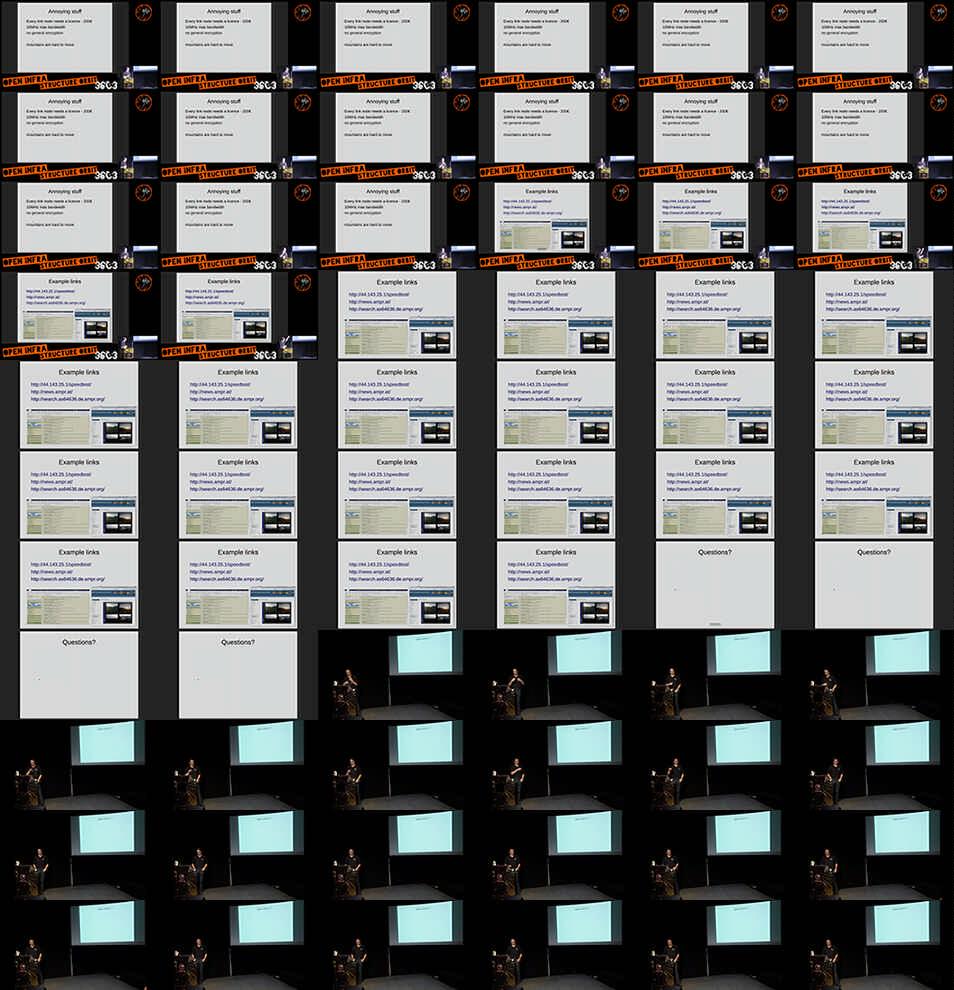Open the first "Questions?" slide thumbnail

(714, 585)
